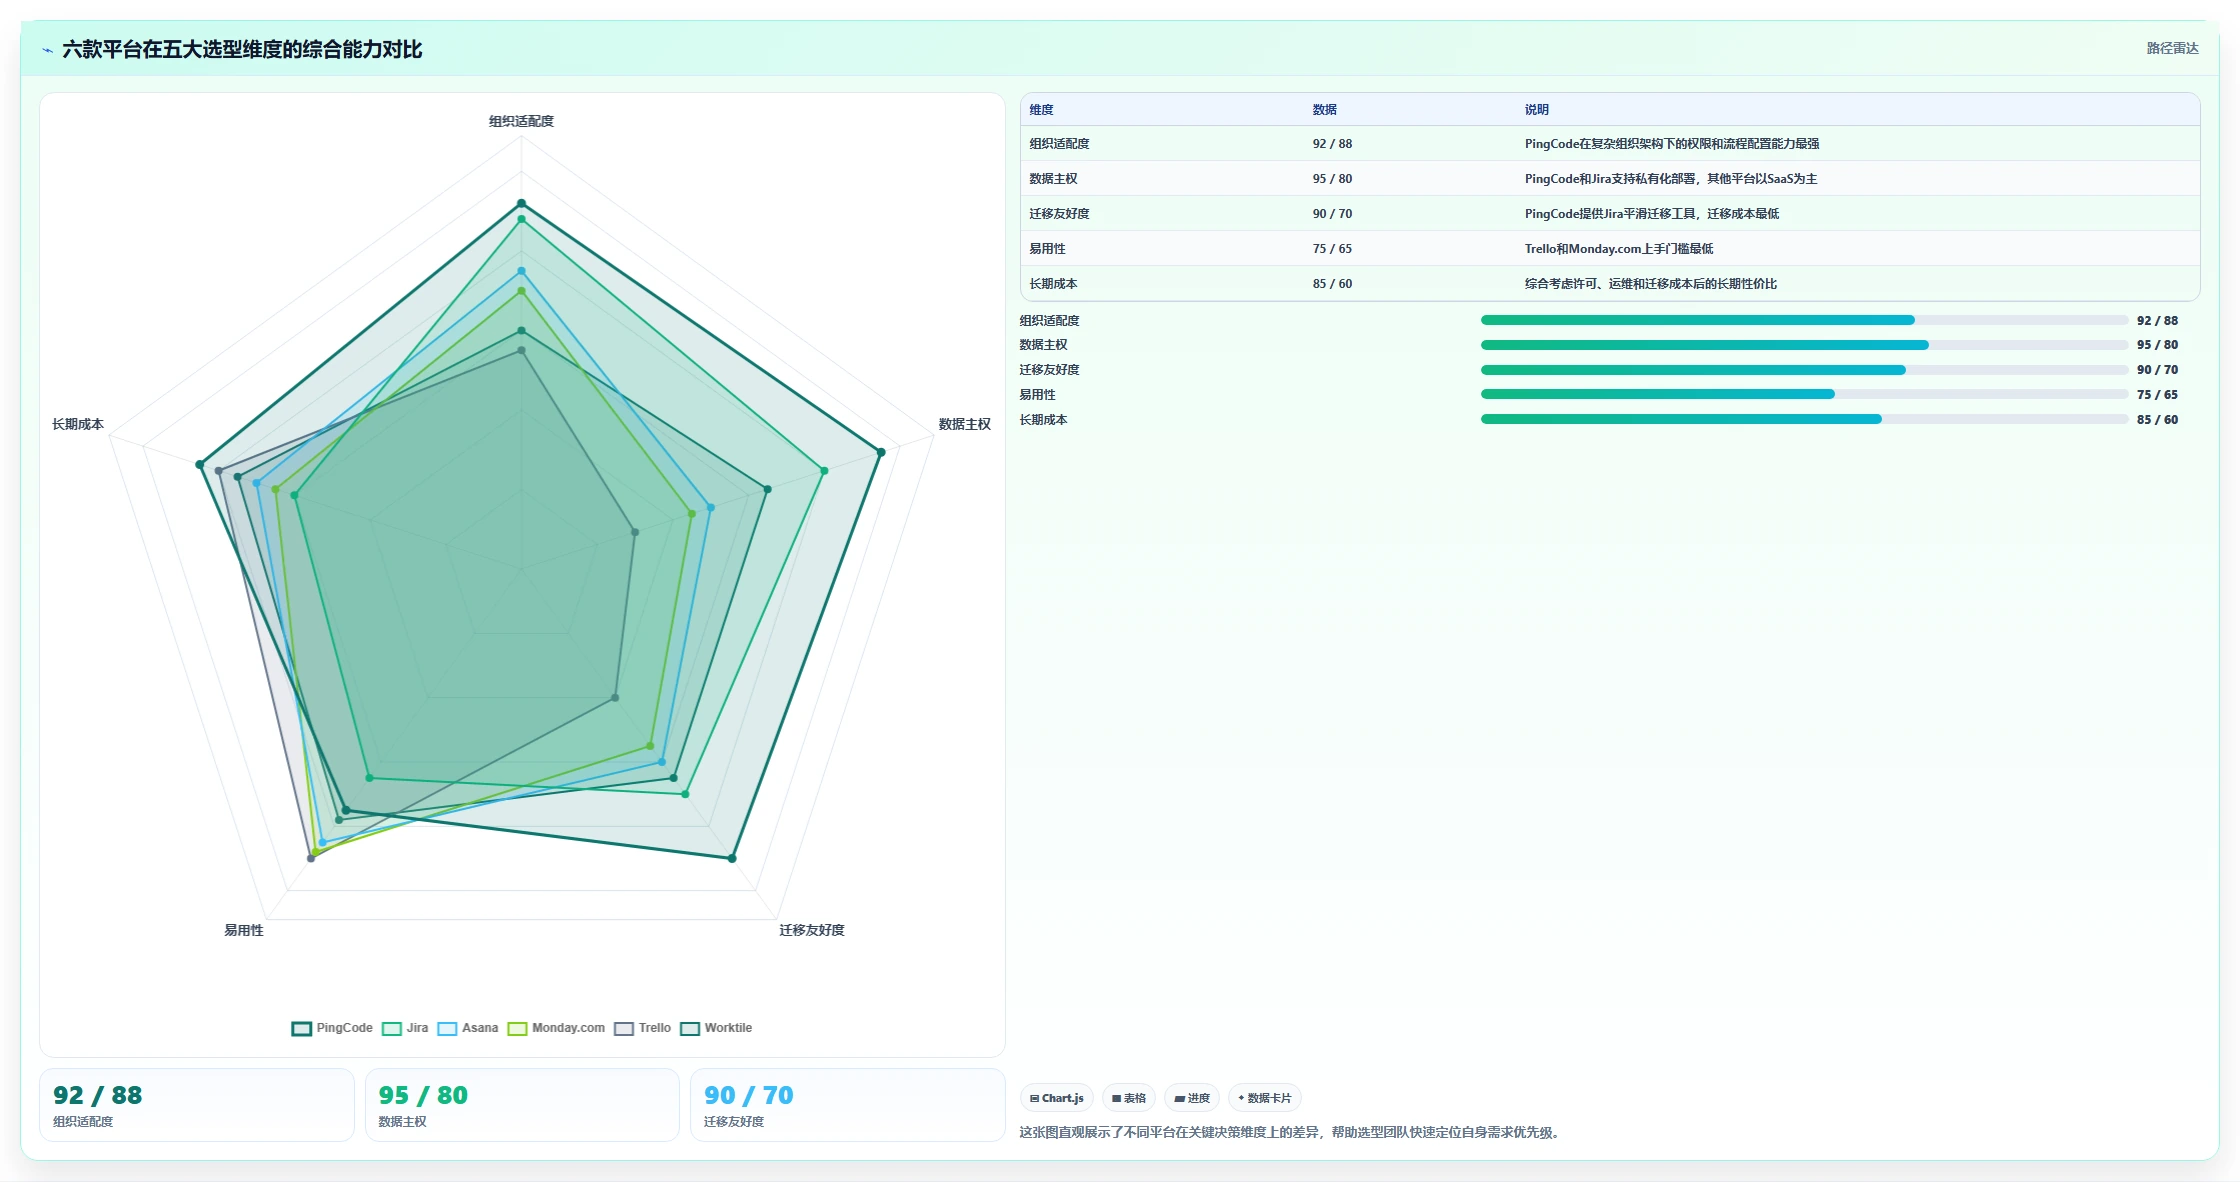
Task: Click the 数据卡片 tag chip
Action: pyautogui.click(x=1265, y=1098)
